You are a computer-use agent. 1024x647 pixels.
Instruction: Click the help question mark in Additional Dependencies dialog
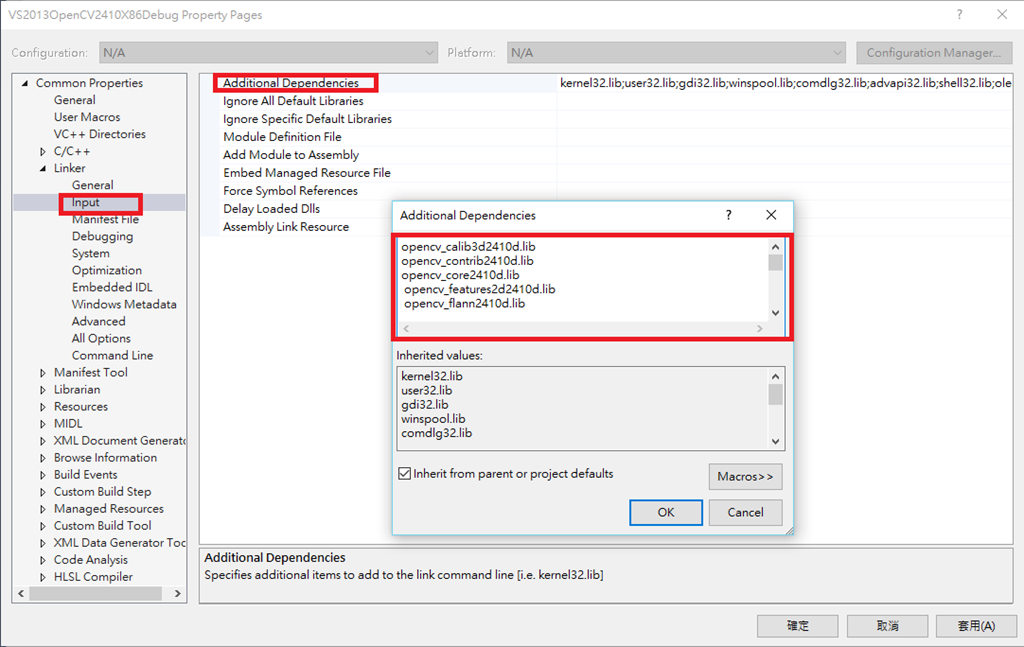(728, 215)
